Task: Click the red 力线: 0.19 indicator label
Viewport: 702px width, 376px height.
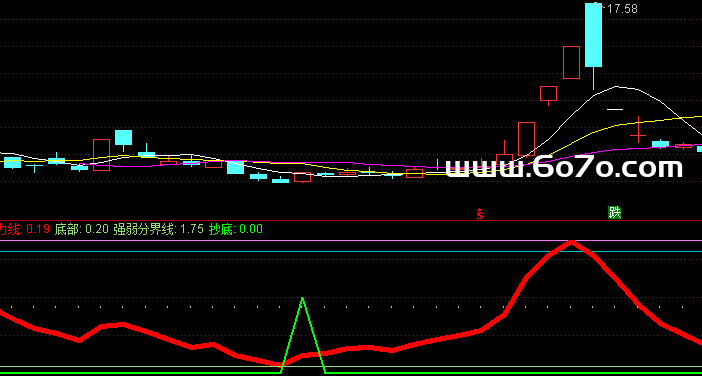Action: click(24, 230)
